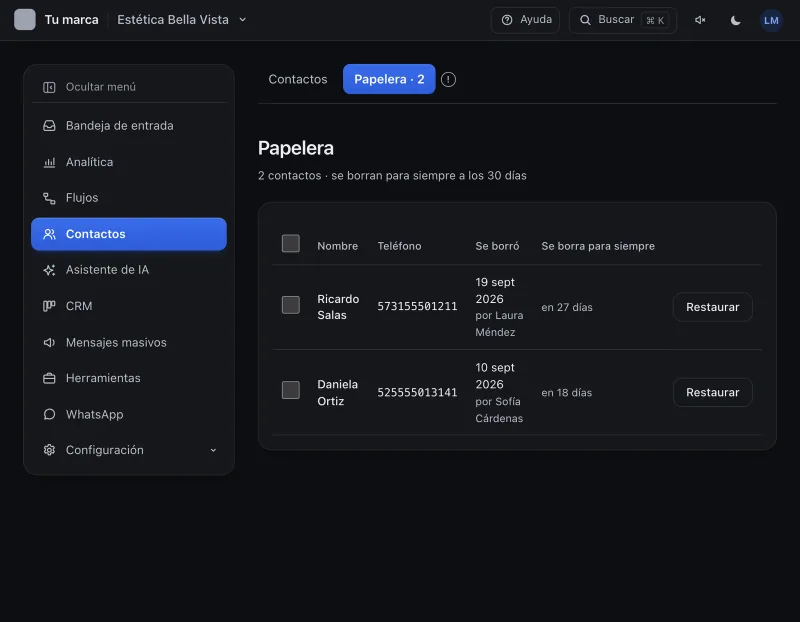
Task: Open Bandeja de entrada inbox icon
Action: [x=49, y=126]
